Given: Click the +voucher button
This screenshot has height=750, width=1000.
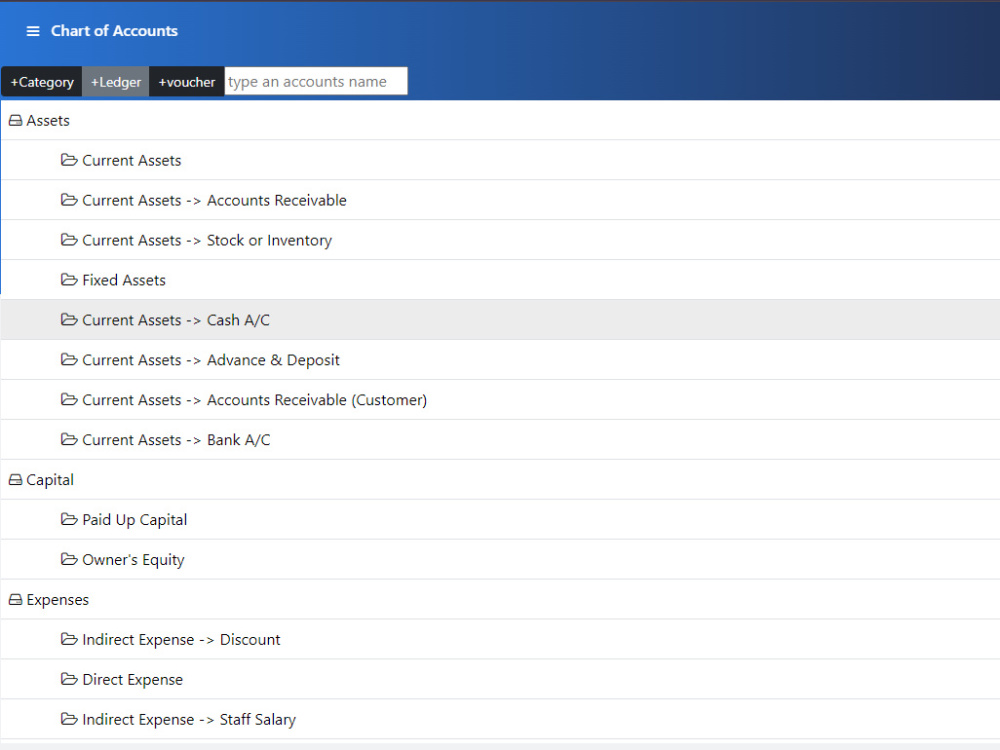Looking at the screenshot, I should pos(187,82).
